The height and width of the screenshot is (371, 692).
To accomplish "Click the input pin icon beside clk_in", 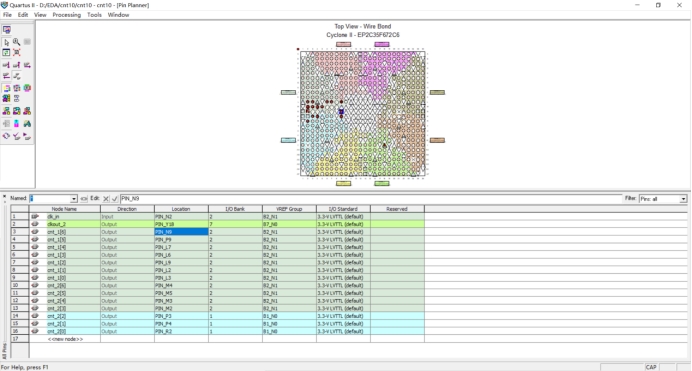I will click(x=35, y=217).
